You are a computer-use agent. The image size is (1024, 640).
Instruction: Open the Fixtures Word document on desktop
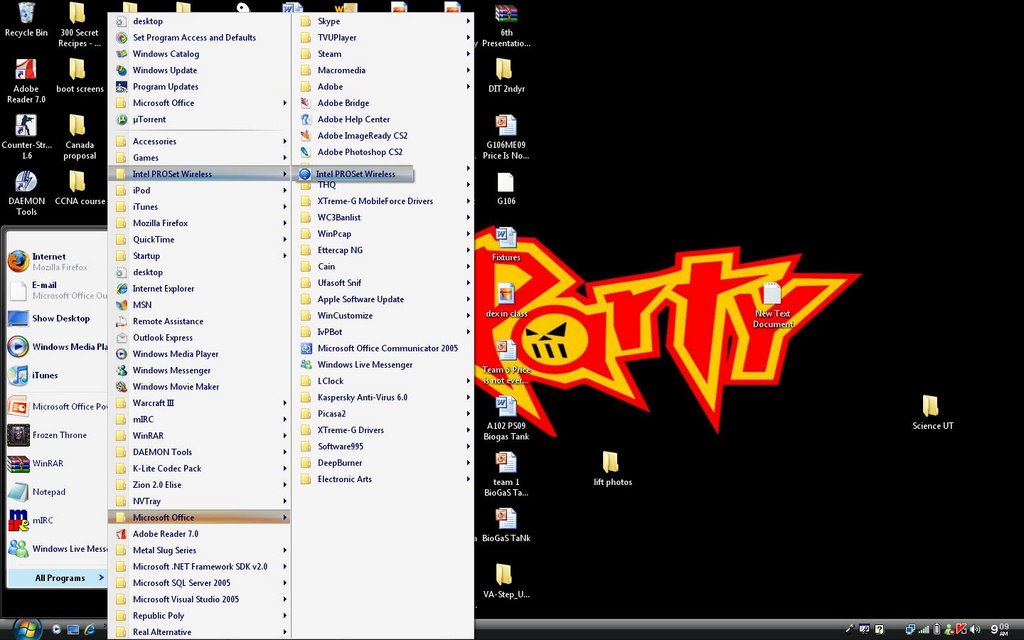click(506, 244)
